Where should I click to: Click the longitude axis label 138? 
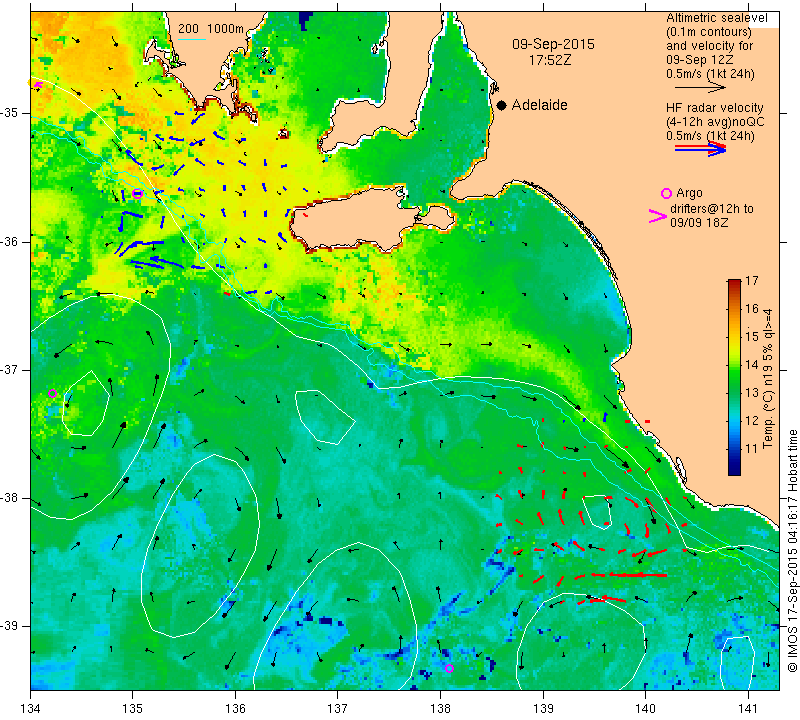440,709
